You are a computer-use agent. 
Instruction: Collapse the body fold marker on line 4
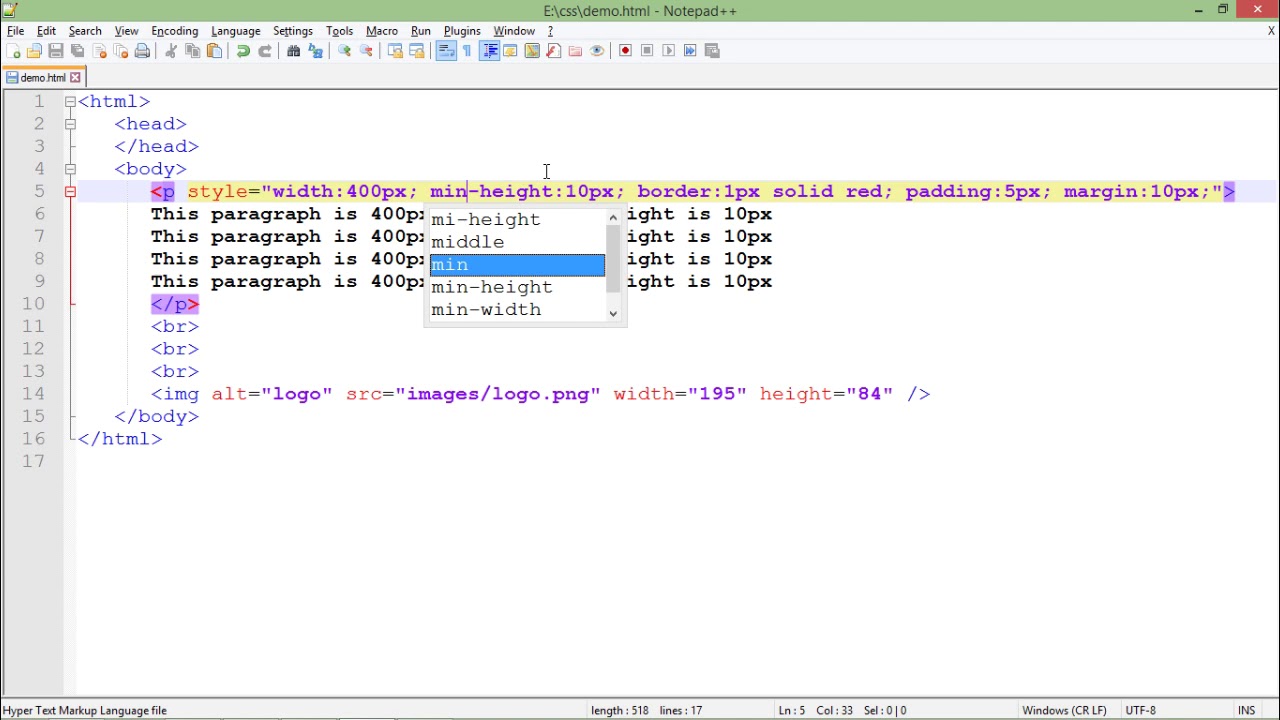coord(70,169)
